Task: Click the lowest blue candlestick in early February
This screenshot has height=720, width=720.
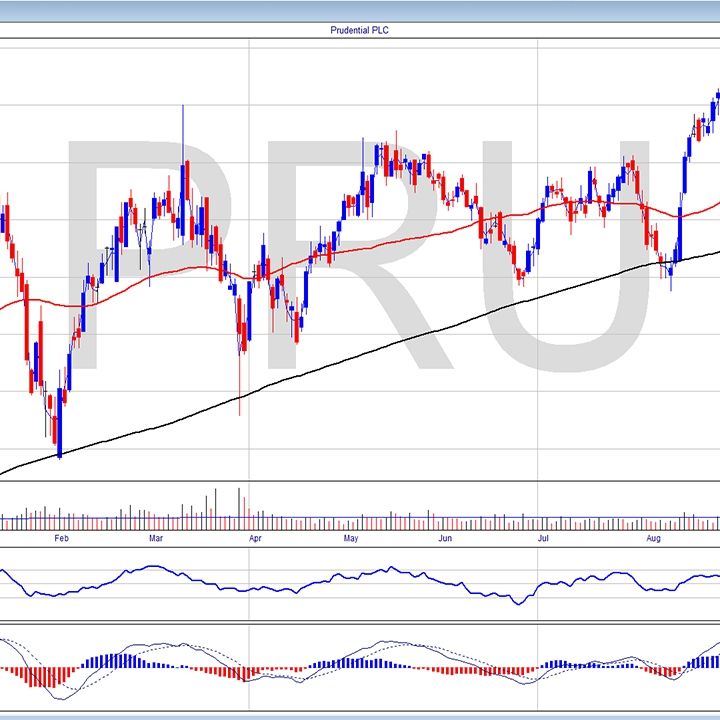Action: point(60,428)
